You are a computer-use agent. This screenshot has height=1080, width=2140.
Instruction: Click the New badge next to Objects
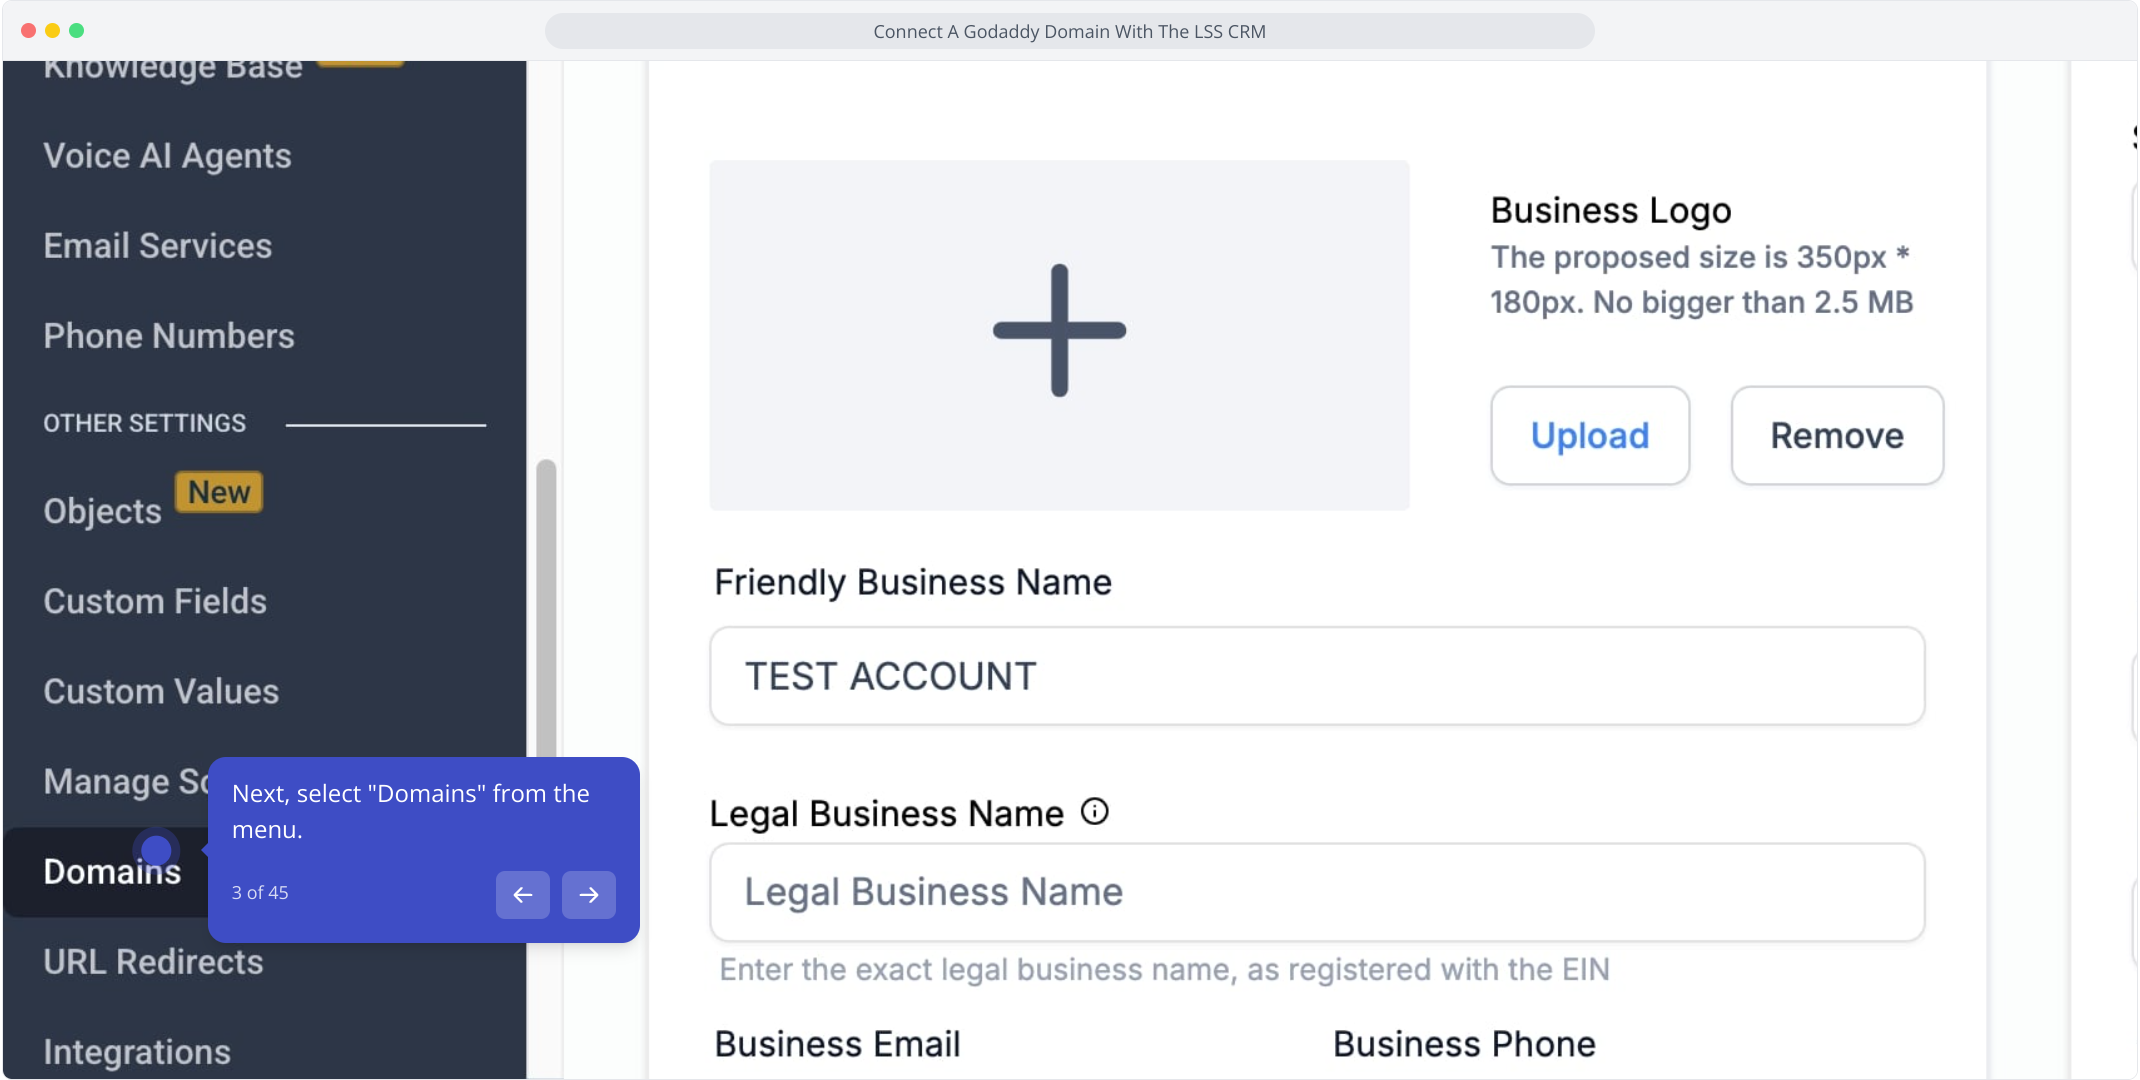(x=219, y=492)
